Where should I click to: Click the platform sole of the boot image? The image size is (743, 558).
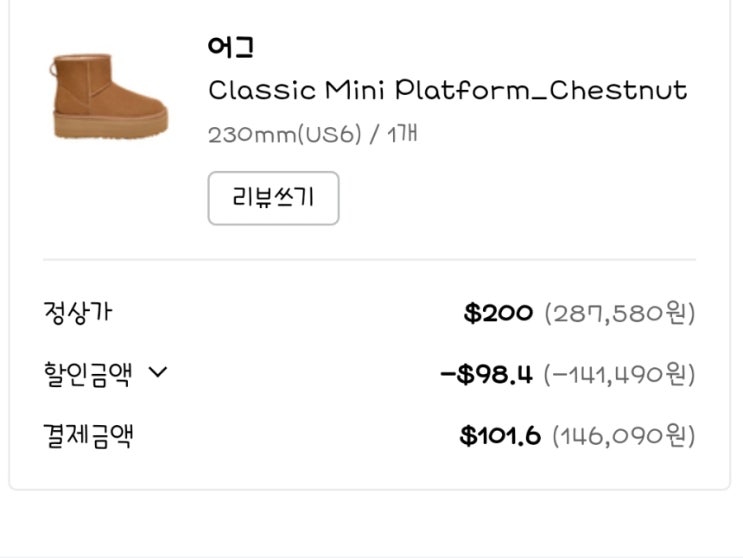[110, 127]
